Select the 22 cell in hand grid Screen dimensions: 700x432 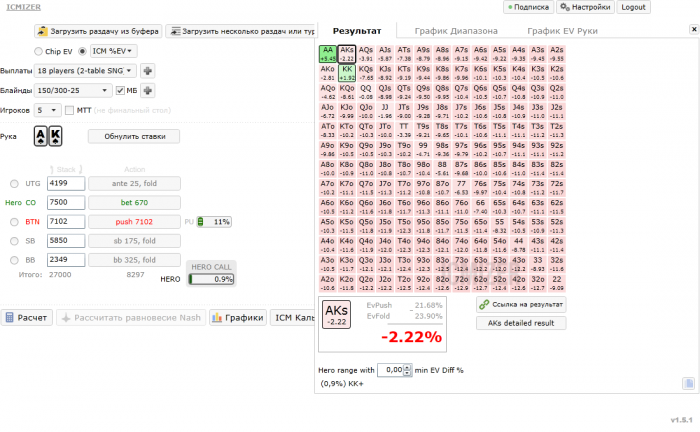(x=557, y=283)
